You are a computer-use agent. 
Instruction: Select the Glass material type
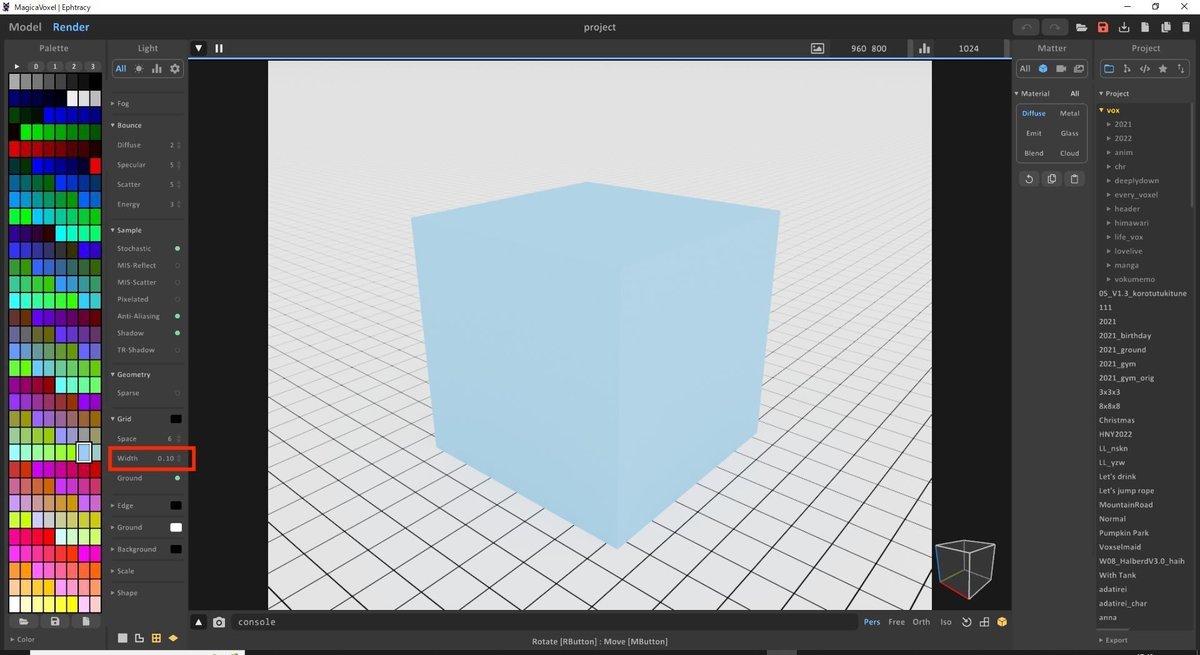pos(1070,133)
